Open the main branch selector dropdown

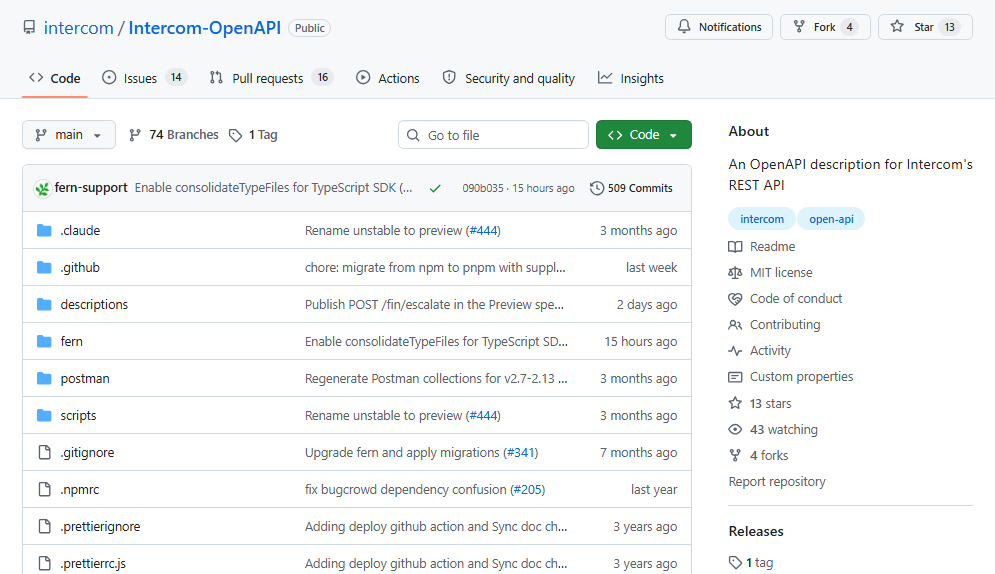pyautogui.click(x=69, y=134)
